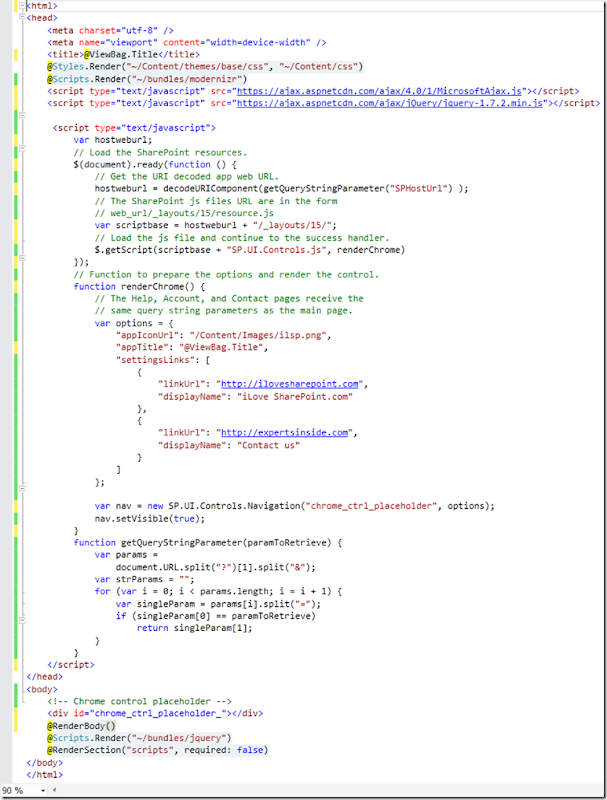Click the @RenderBody() call
The width and height of the screenshot is (607, 800).
click(x=82, y=726)
